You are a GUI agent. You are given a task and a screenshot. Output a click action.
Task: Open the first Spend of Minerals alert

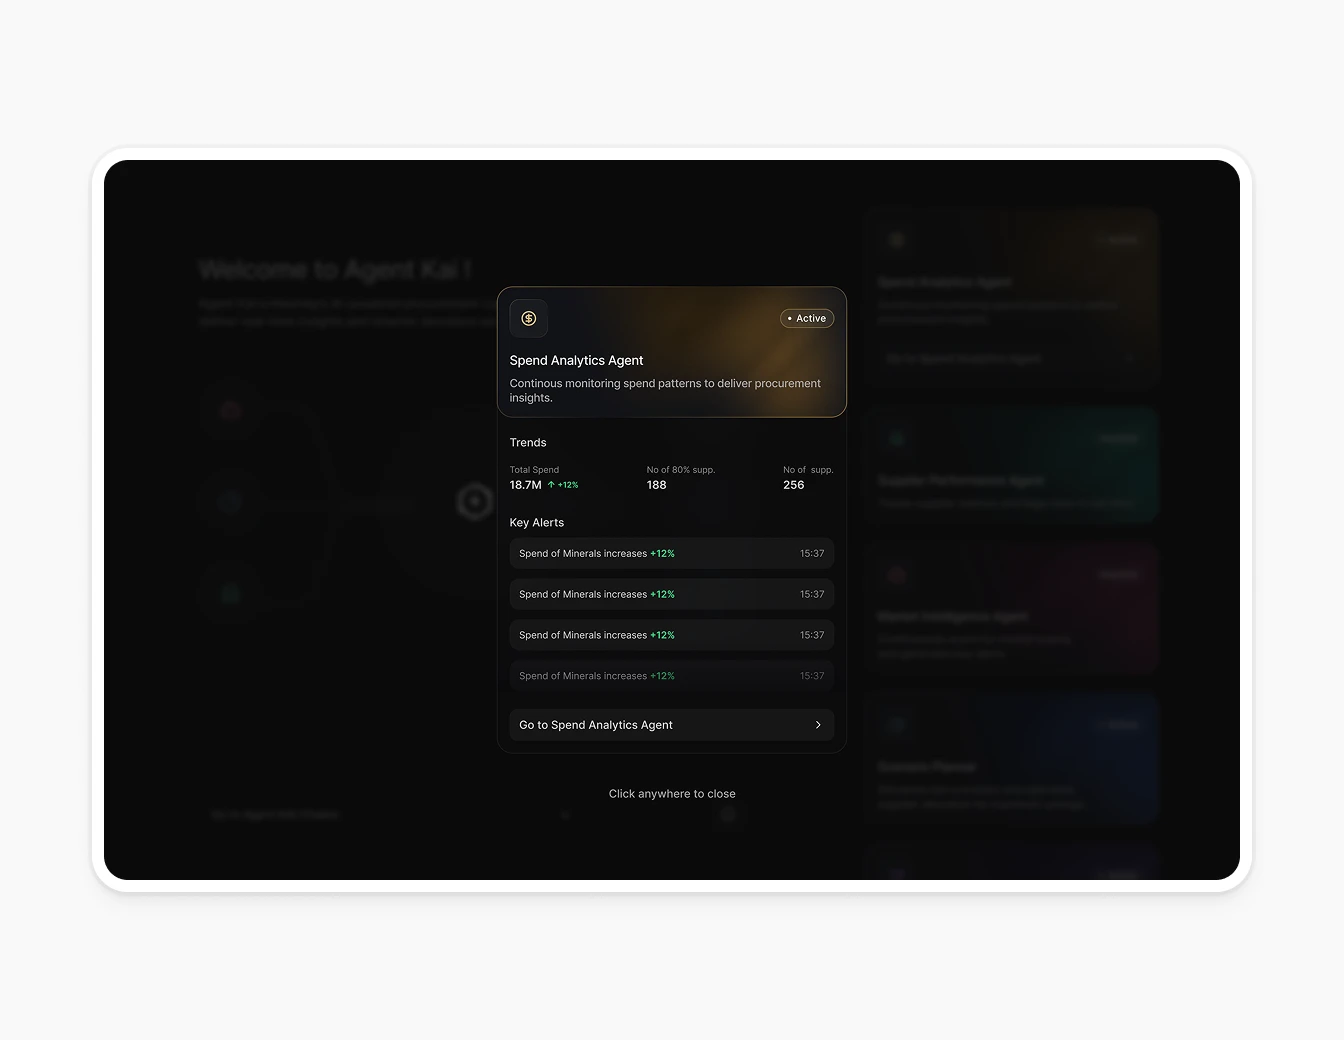(x=672, y=553)
